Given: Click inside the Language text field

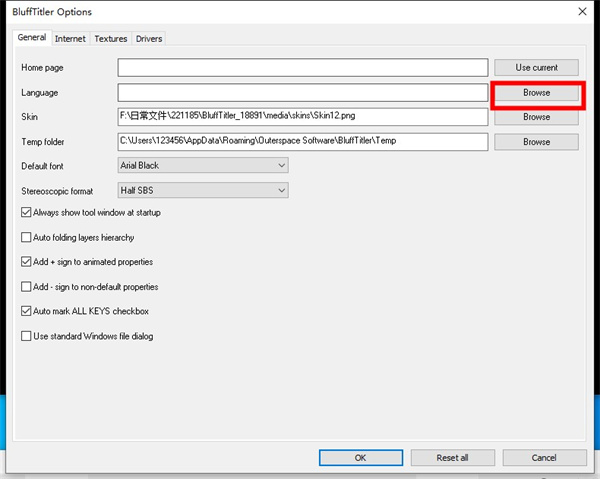Looking at the screenshot, I should [x=302, y=93].
